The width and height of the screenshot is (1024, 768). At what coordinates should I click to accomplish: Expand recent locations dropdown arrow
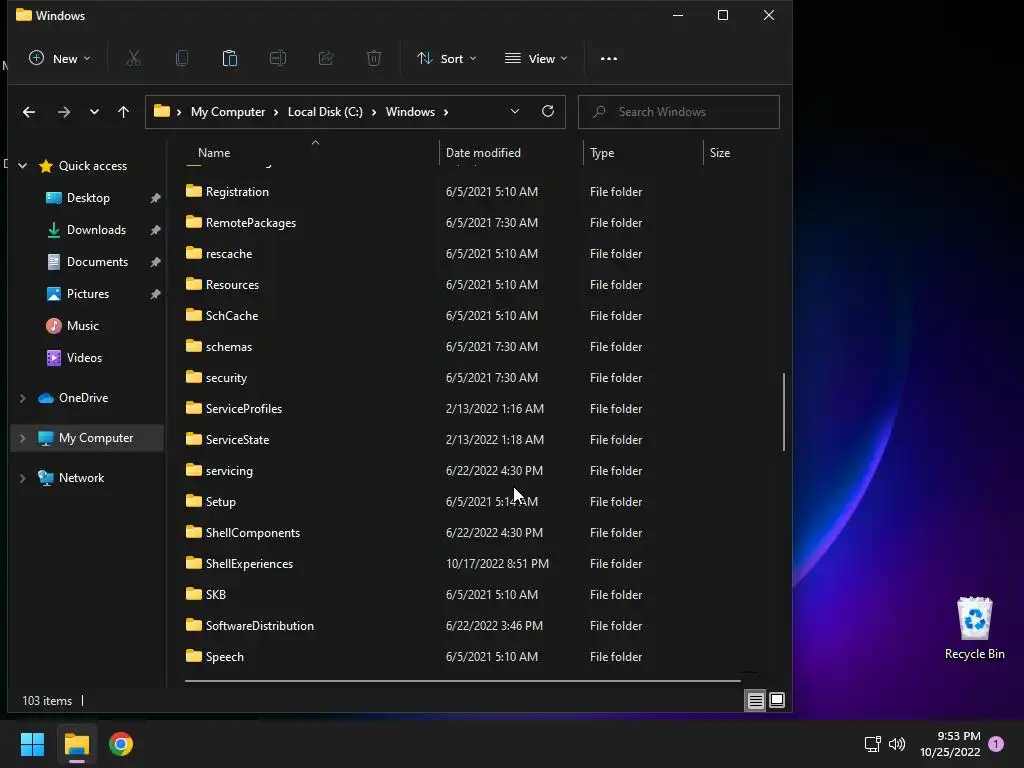click(94, 112)
